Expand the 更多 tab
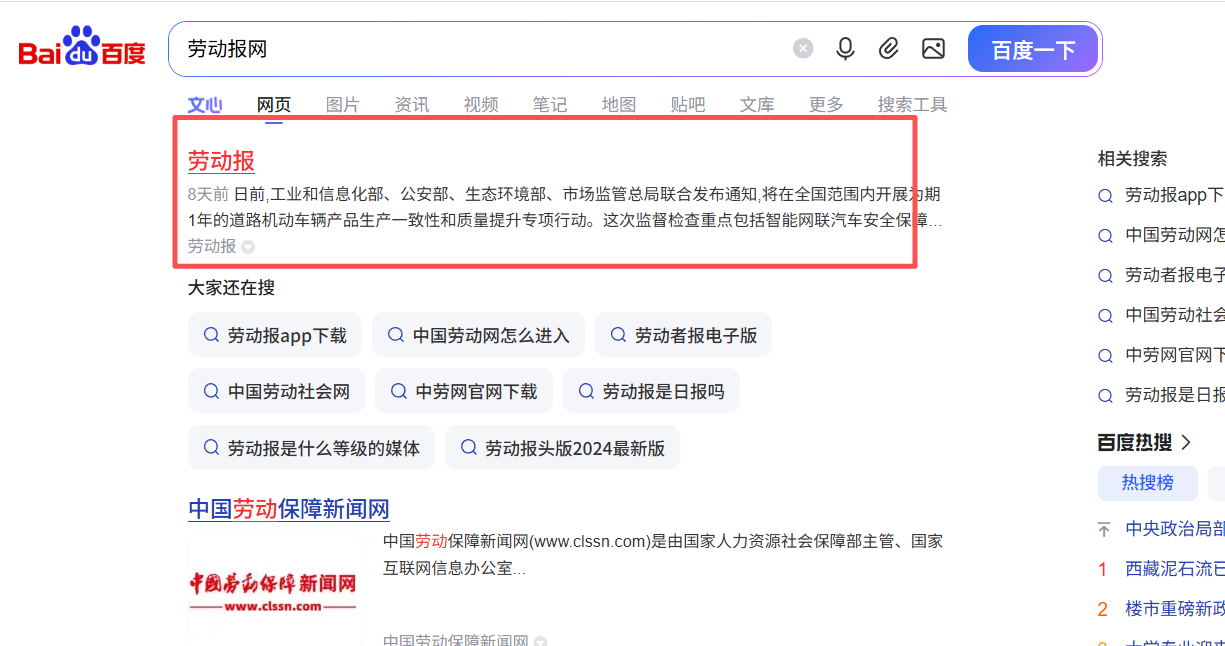Screen dimensions: 1225x646 (826, 105)
